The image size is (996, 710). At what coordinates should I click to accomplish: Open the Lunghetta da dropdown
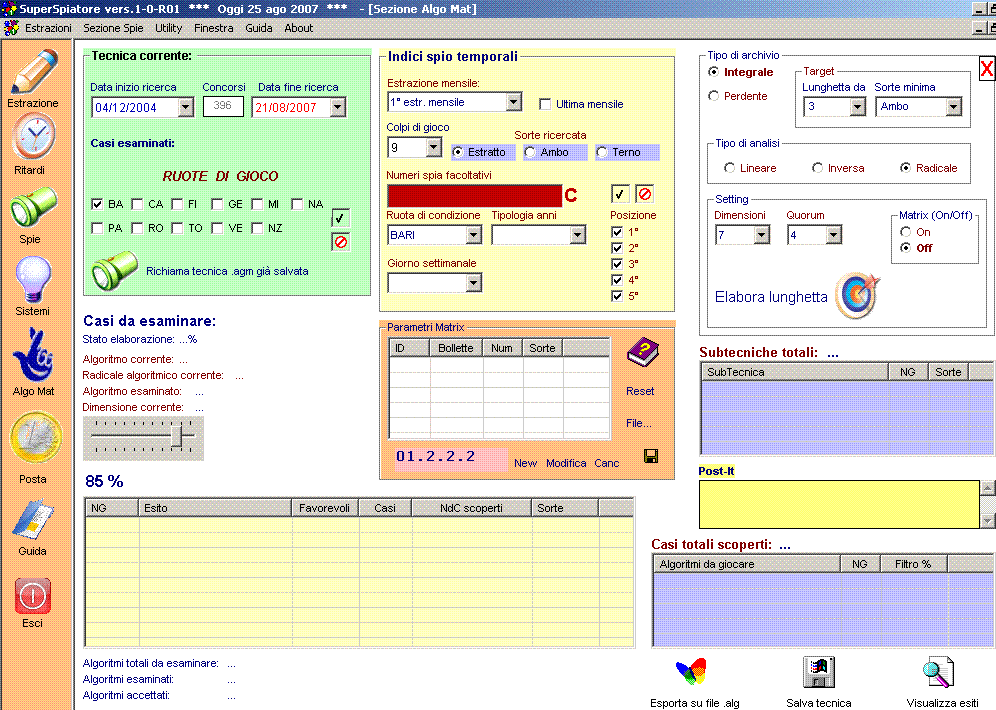click(x=858, y=106)
